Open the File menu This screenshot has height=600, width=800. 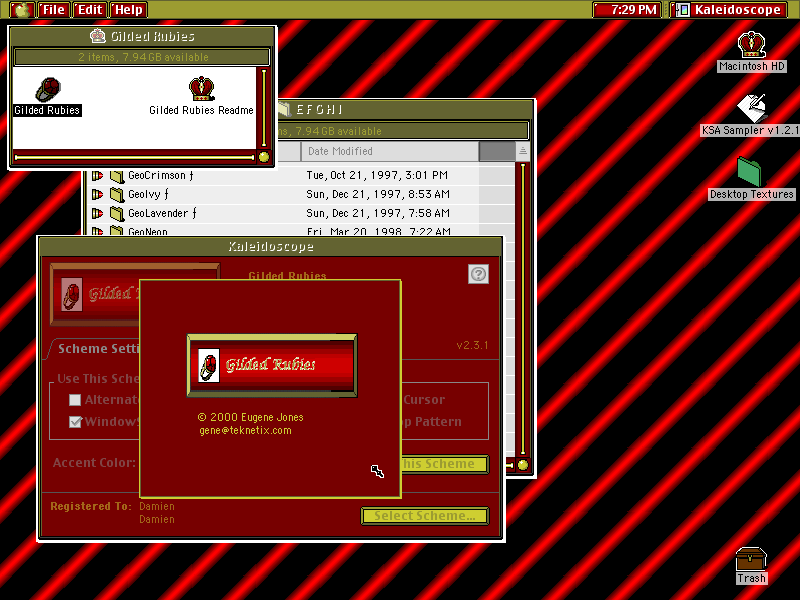pos(53,10)
